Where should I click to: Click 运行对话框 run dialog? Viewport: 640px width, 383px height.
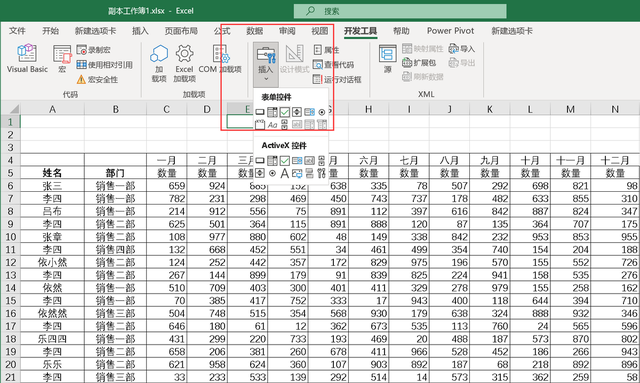click(x=337, y=79)
